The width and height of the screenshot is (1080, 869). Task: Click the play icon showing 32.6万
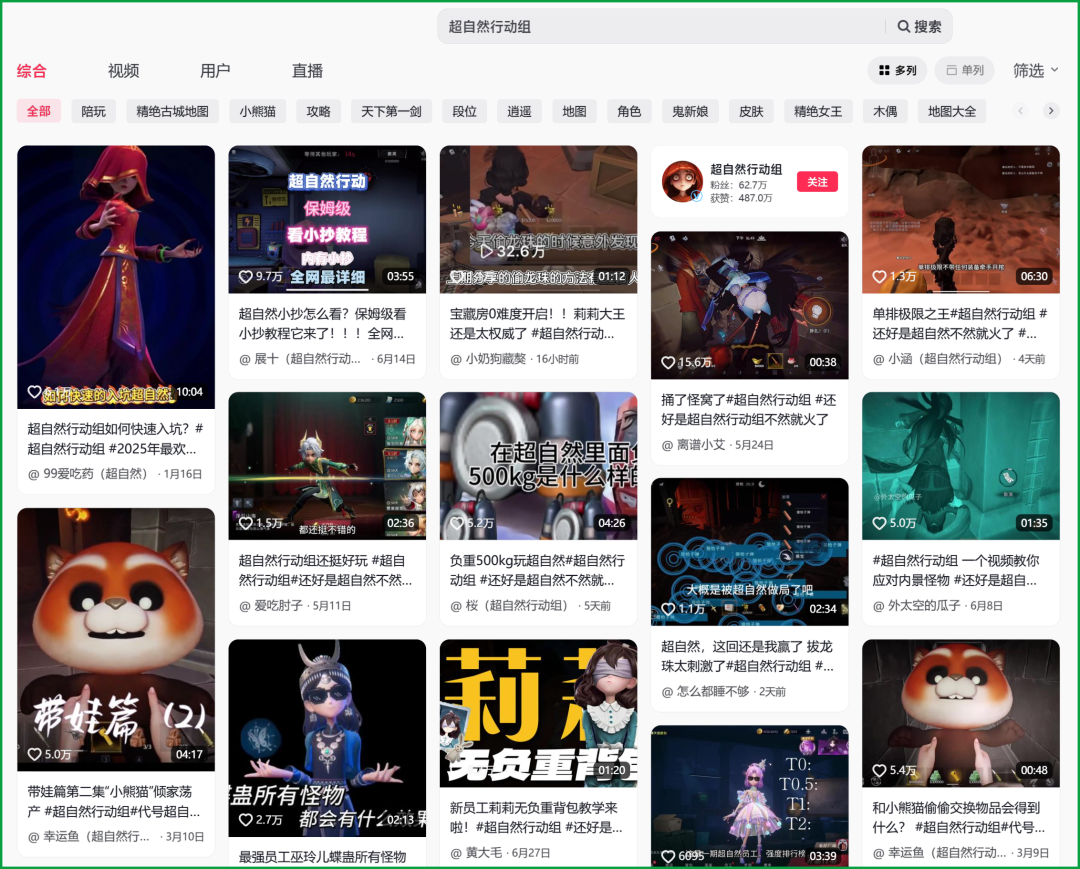click(x=487, y=251)
